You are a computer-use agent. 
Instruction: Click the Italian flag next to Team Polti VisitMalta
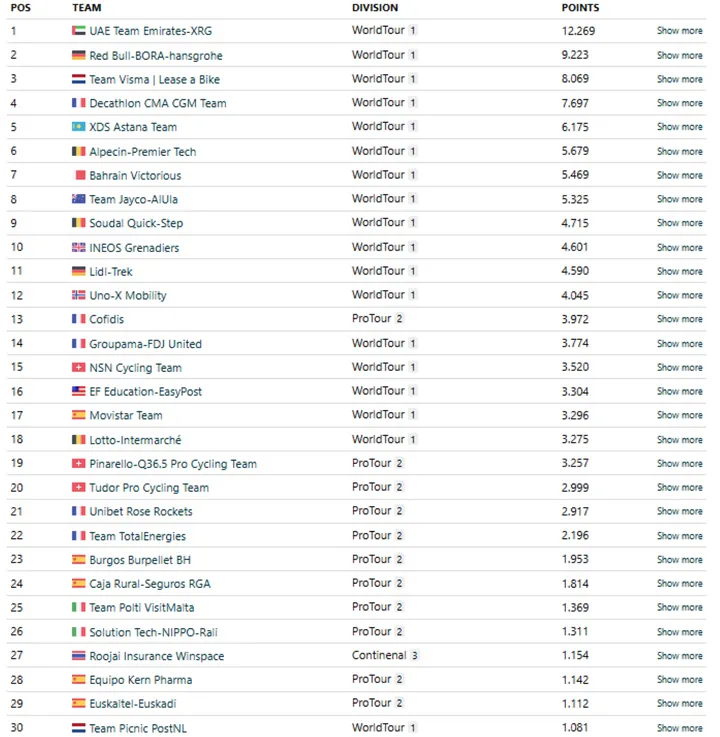[79, 607]
